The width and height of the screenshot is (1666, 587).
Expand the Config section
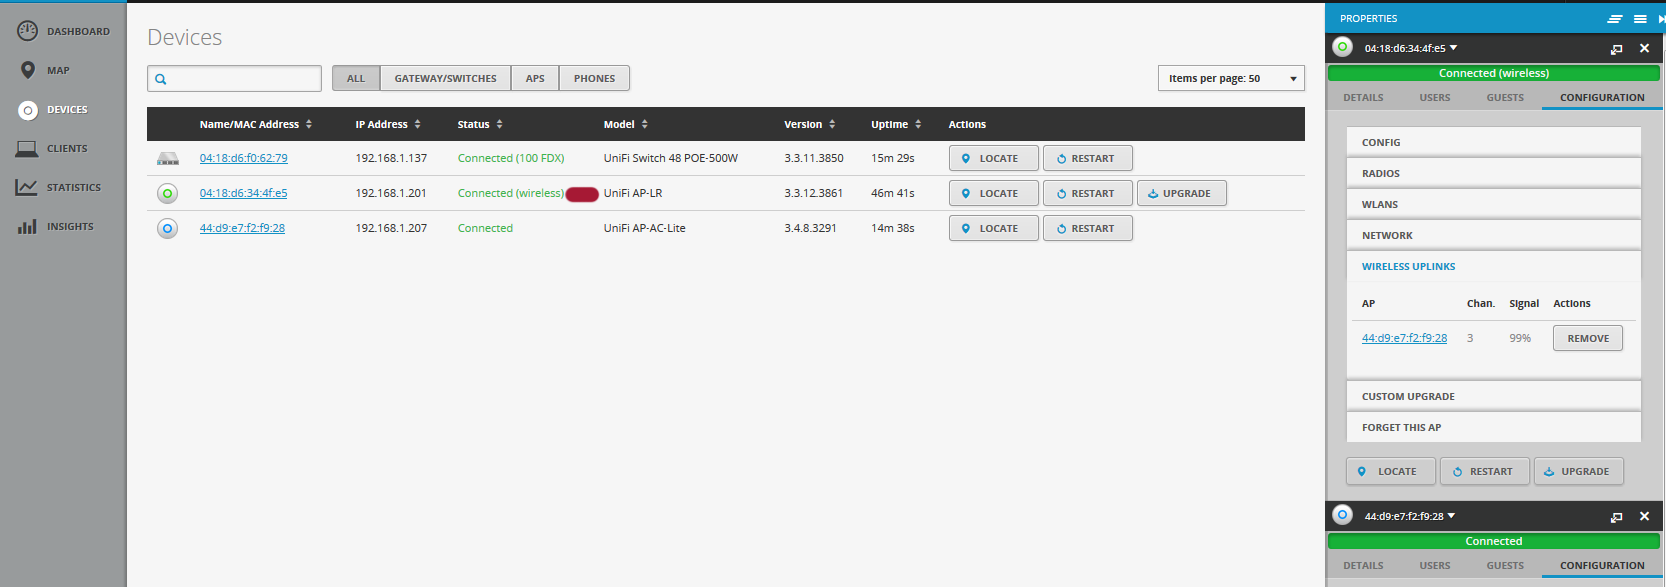click(1494, 142)
